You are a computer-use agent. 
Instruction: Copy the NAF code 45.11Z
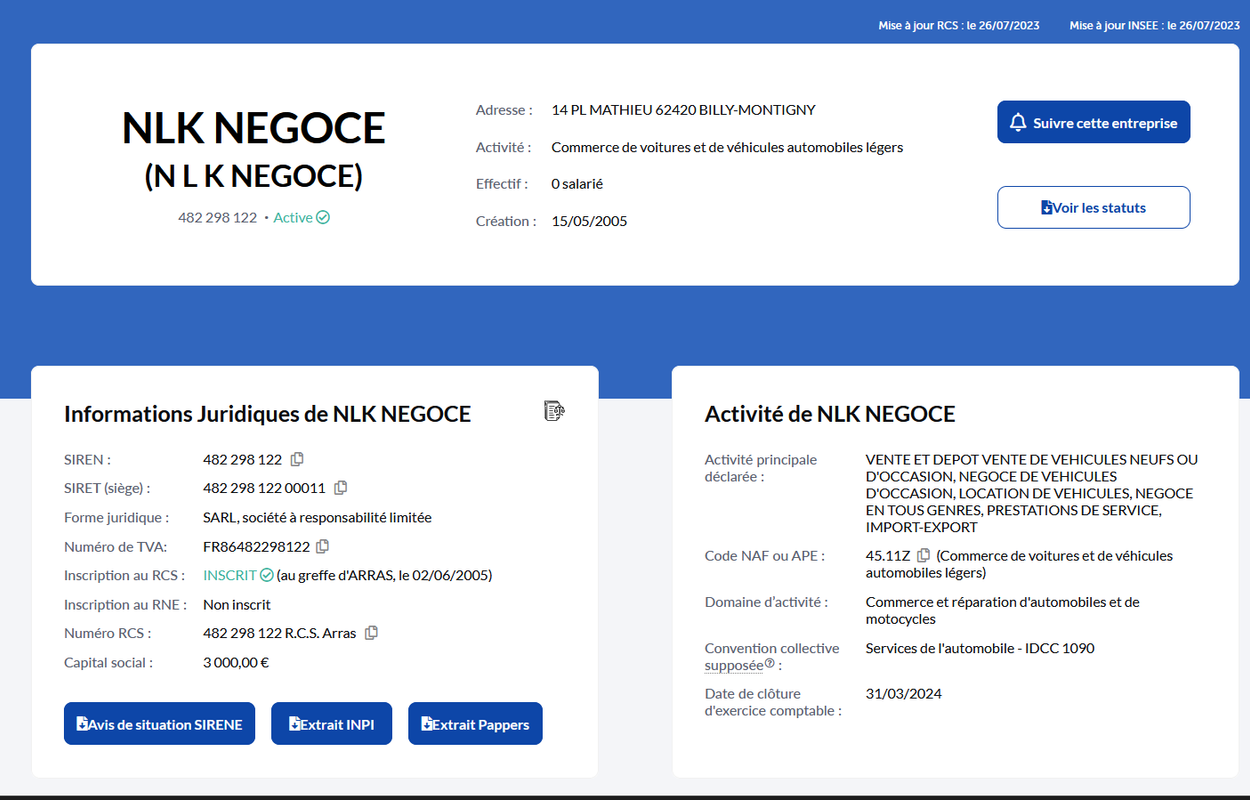pos(923,555)
